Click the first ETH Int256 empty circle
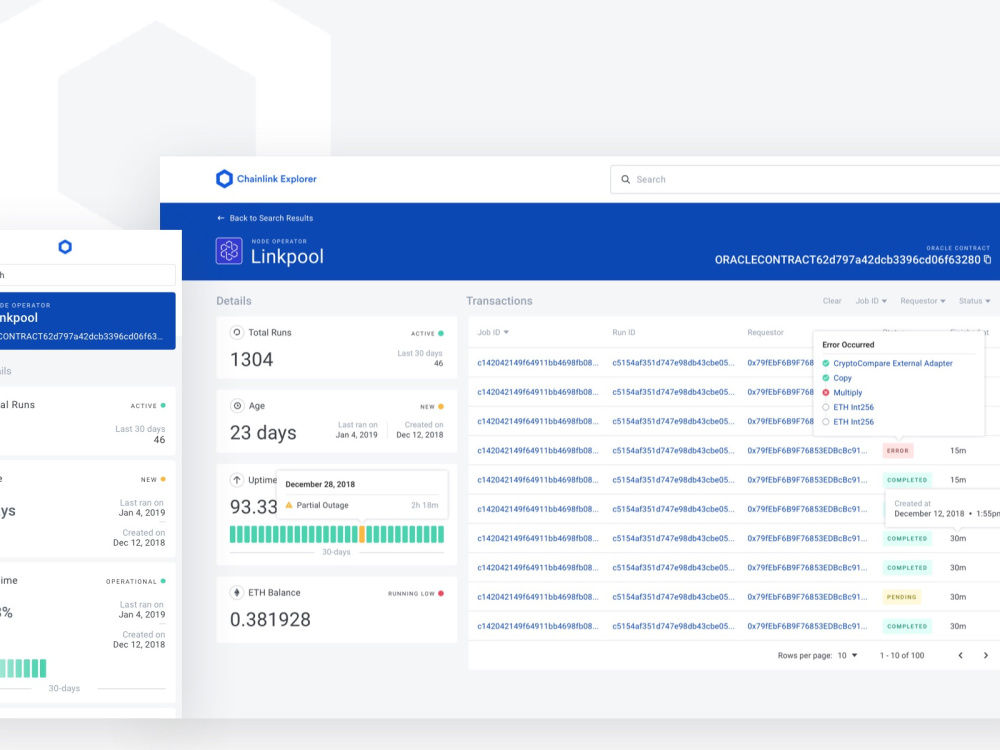 [x=826, y=407]
